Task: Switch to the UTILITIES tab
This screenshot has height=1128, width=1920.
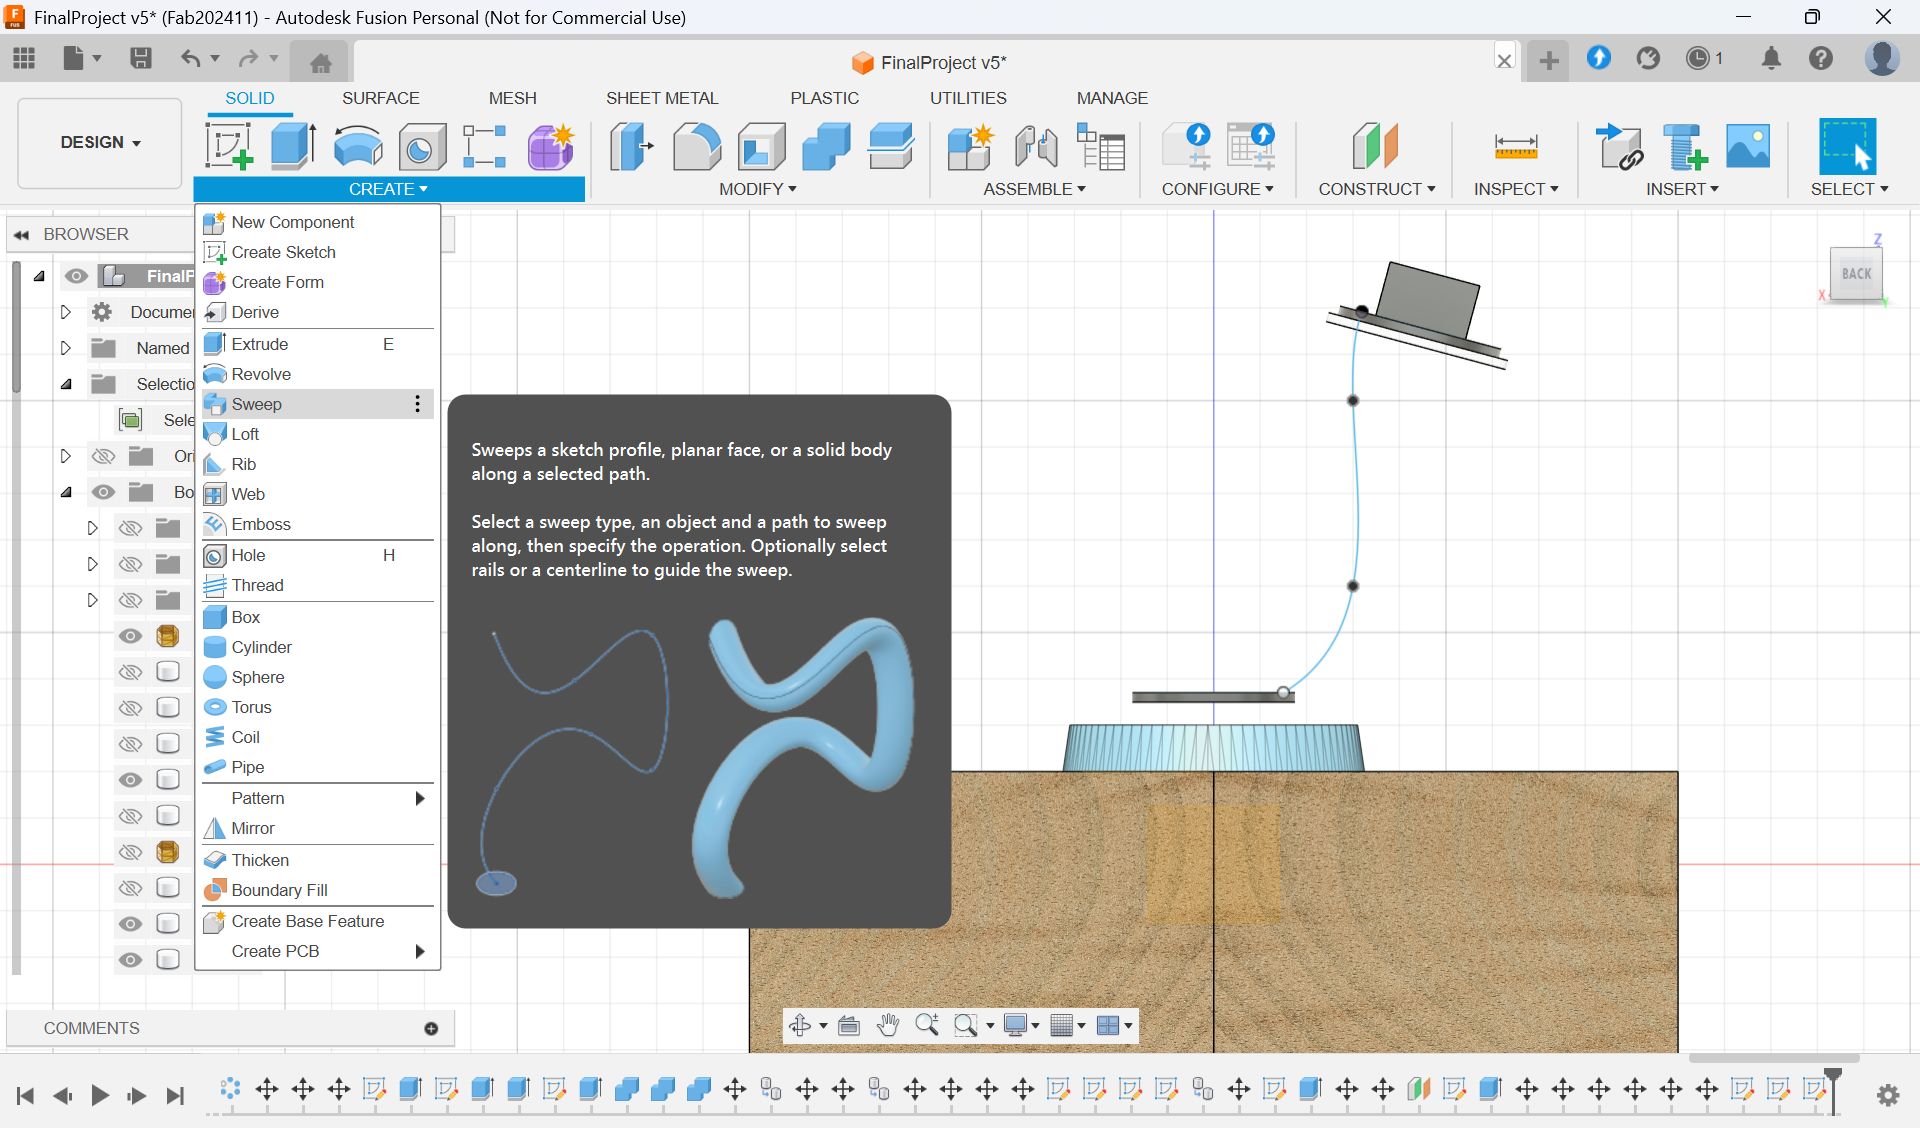Action: coord(968,98)
